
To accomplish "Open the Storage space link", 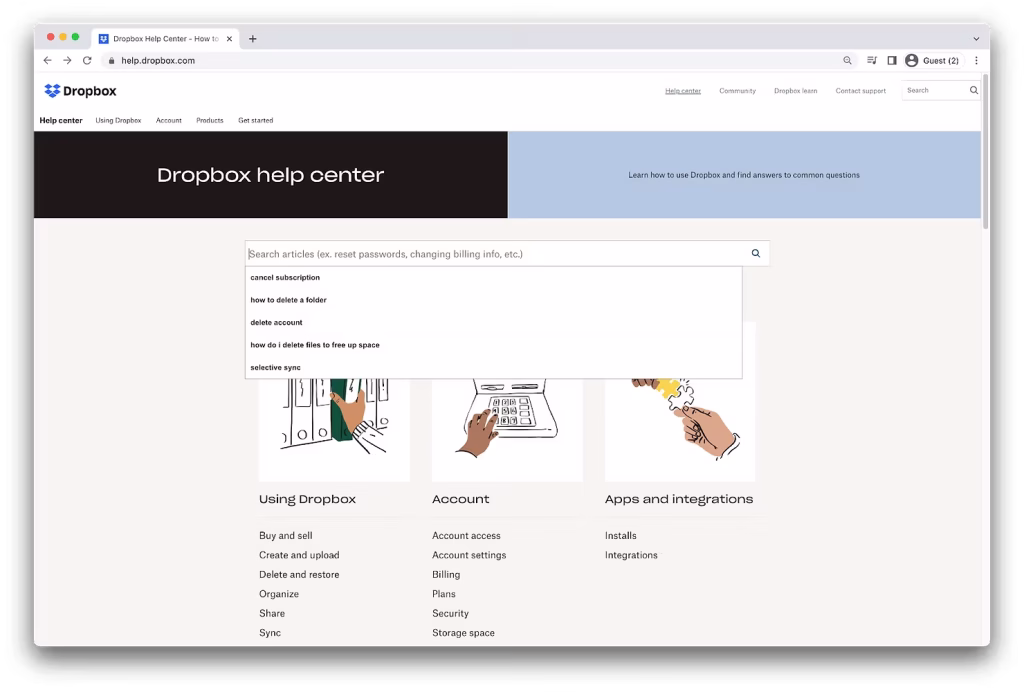I will pyautogui.click(x=463, y=633).
